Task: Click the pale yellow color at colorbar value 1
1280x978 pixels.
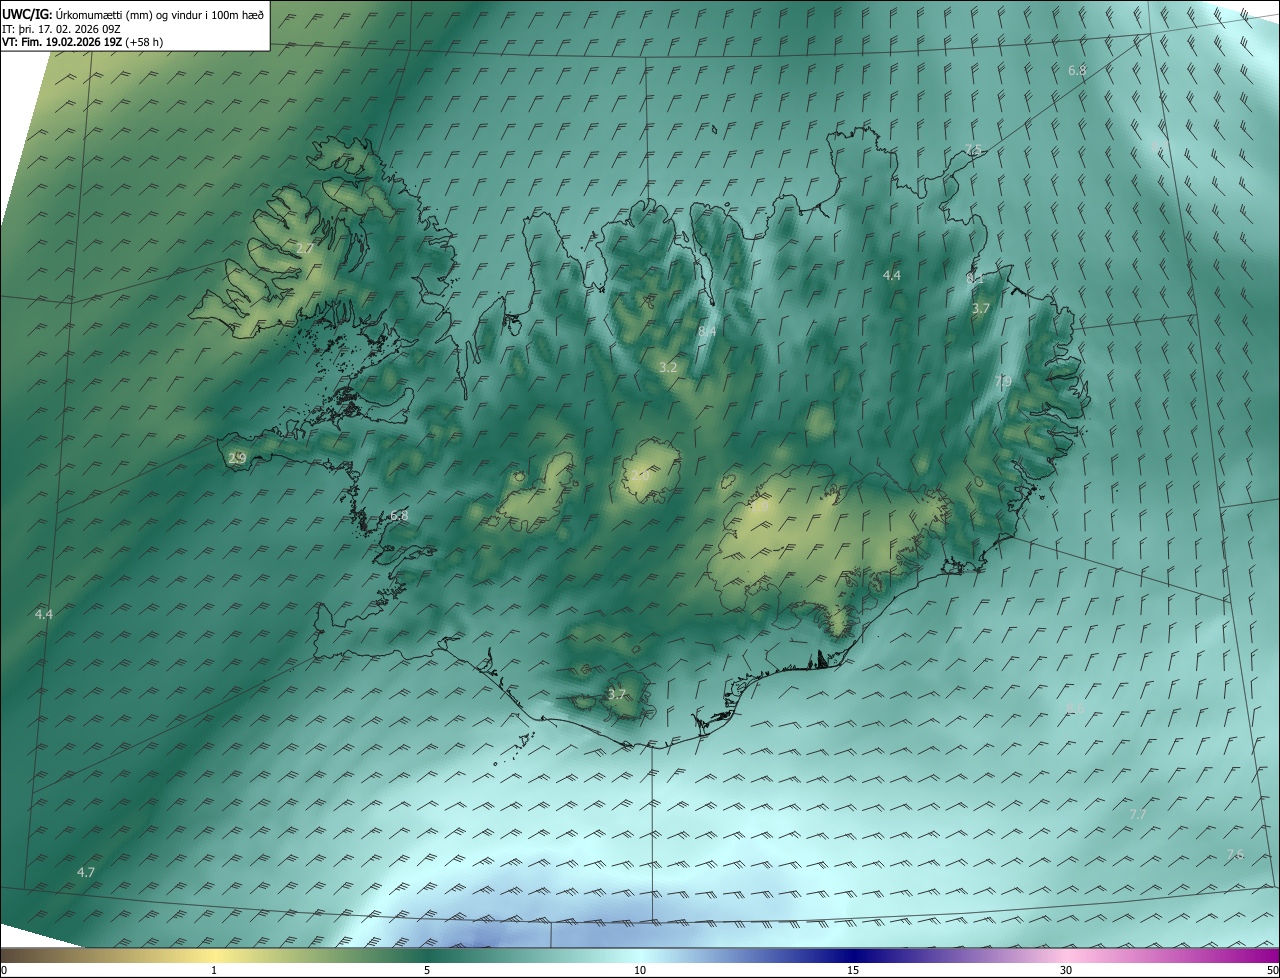Action: click(x=214, y=955)
